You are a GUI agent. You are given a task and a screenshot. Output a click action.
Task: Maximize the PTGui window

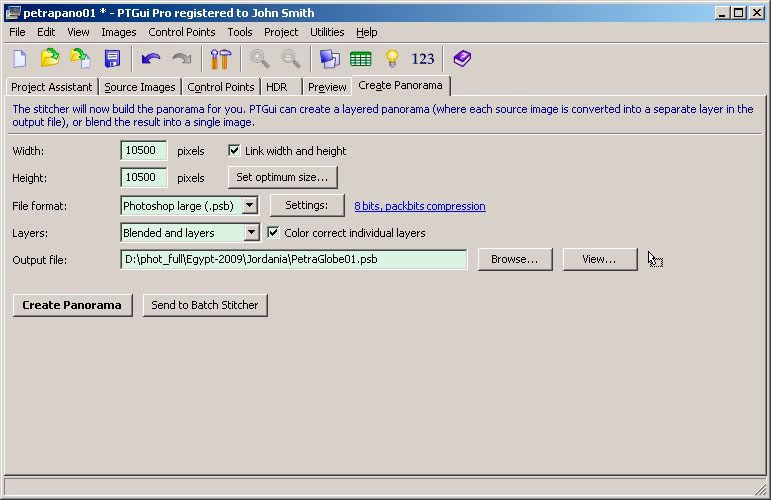[739, 13]
